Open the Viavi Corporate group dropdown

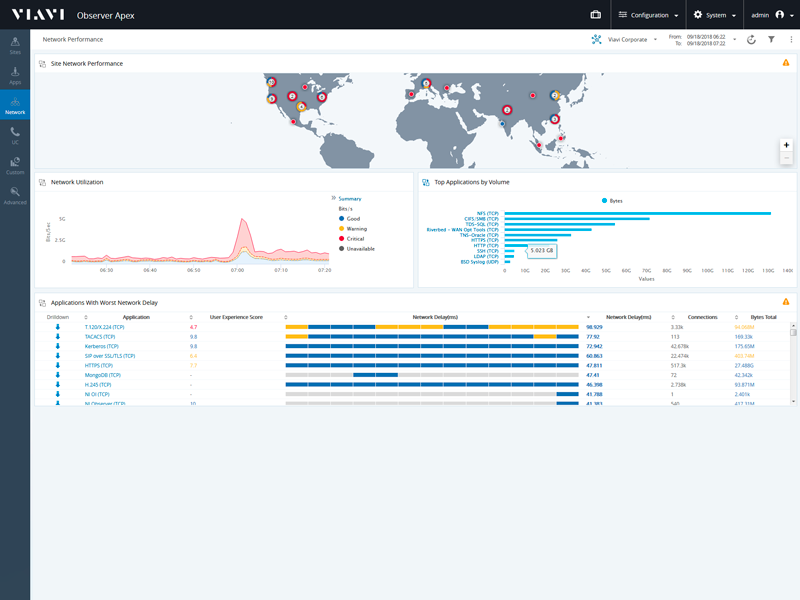click(656, 40)
